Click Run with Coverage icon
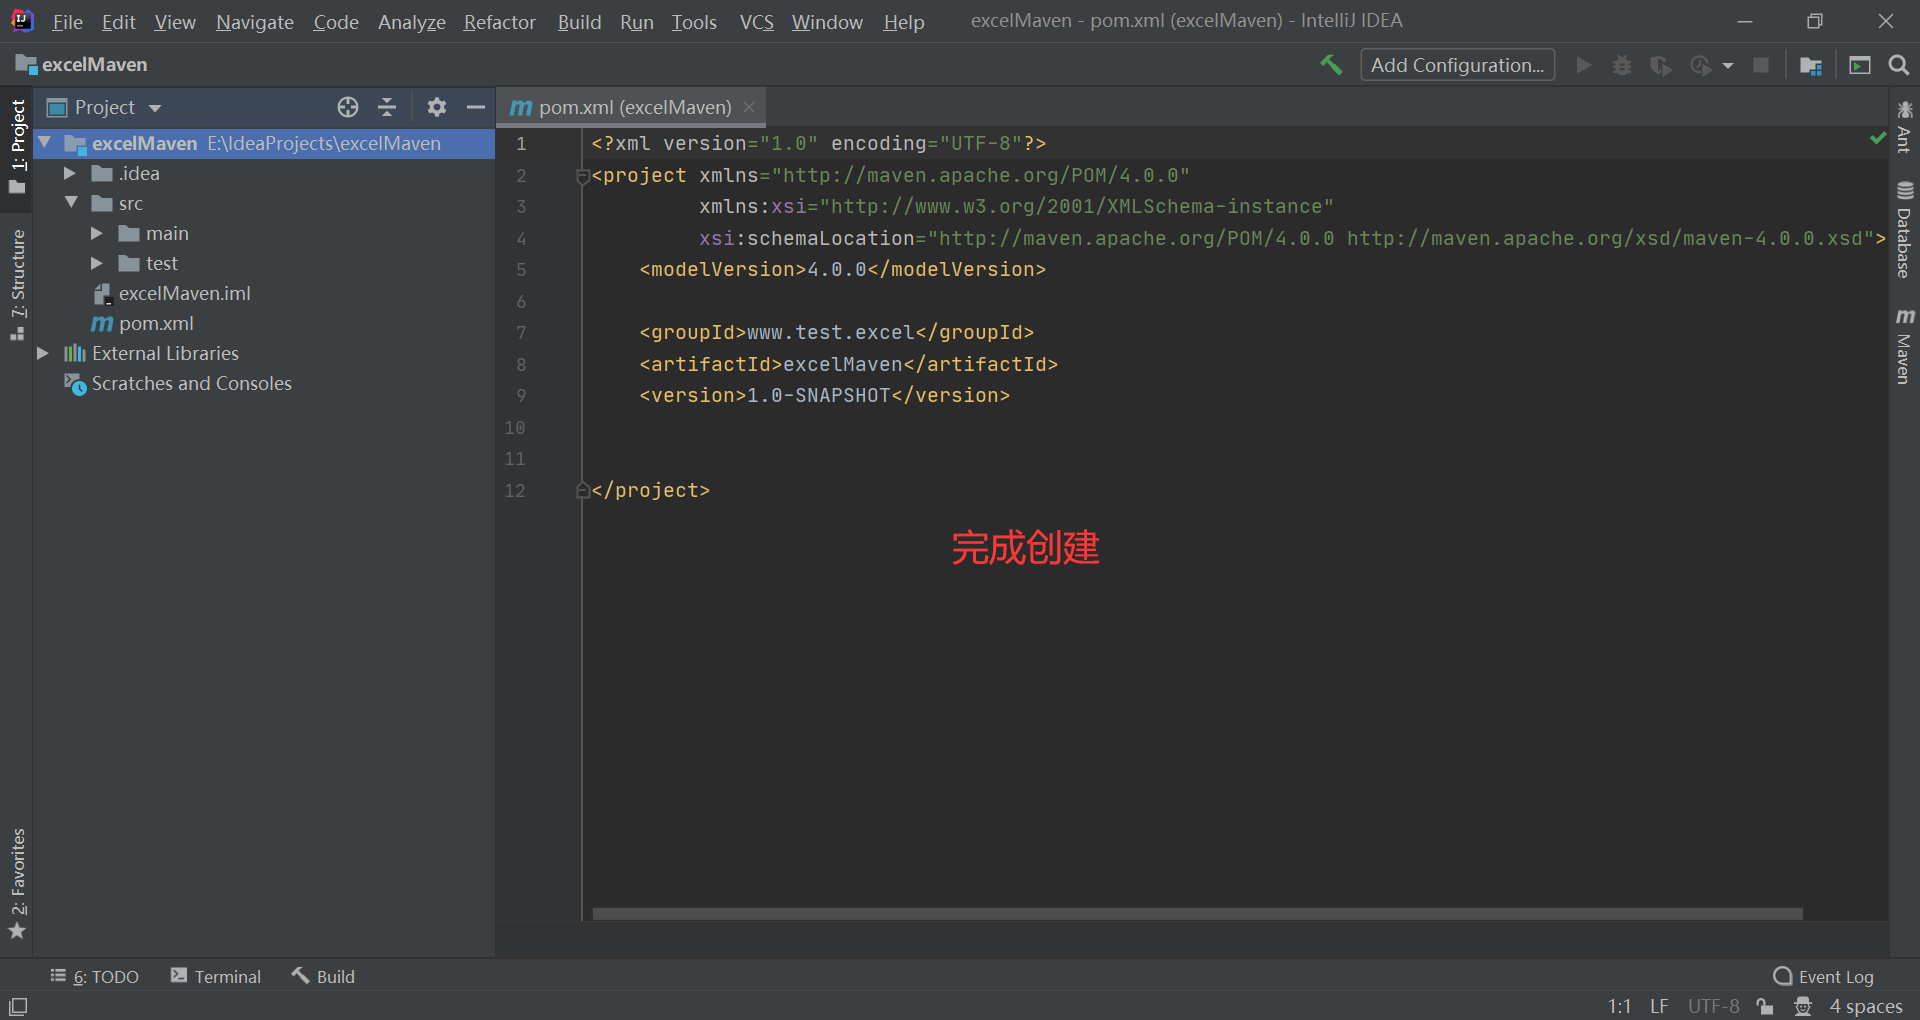Viewport: 1920px width, 1020px height. [1661, 65]
